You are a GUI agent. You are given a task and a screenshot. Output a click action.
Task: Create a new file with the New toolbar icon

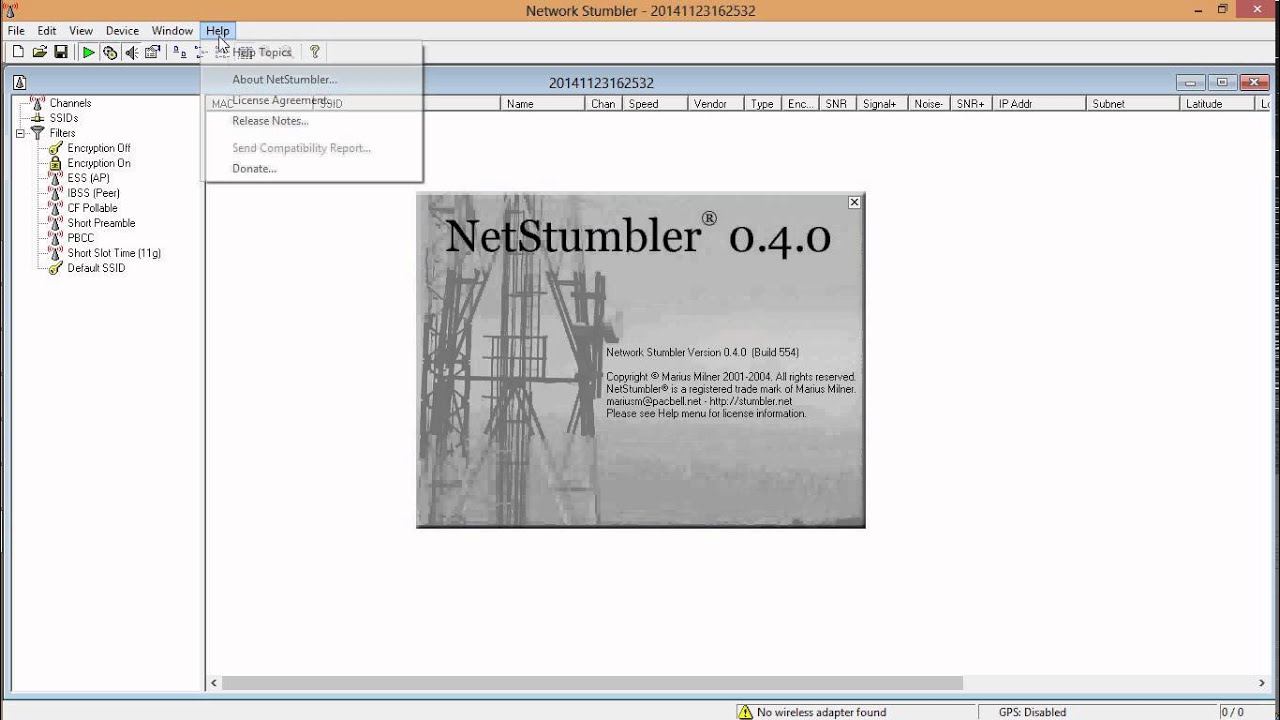pyautogui.click(x=18, y=52)
